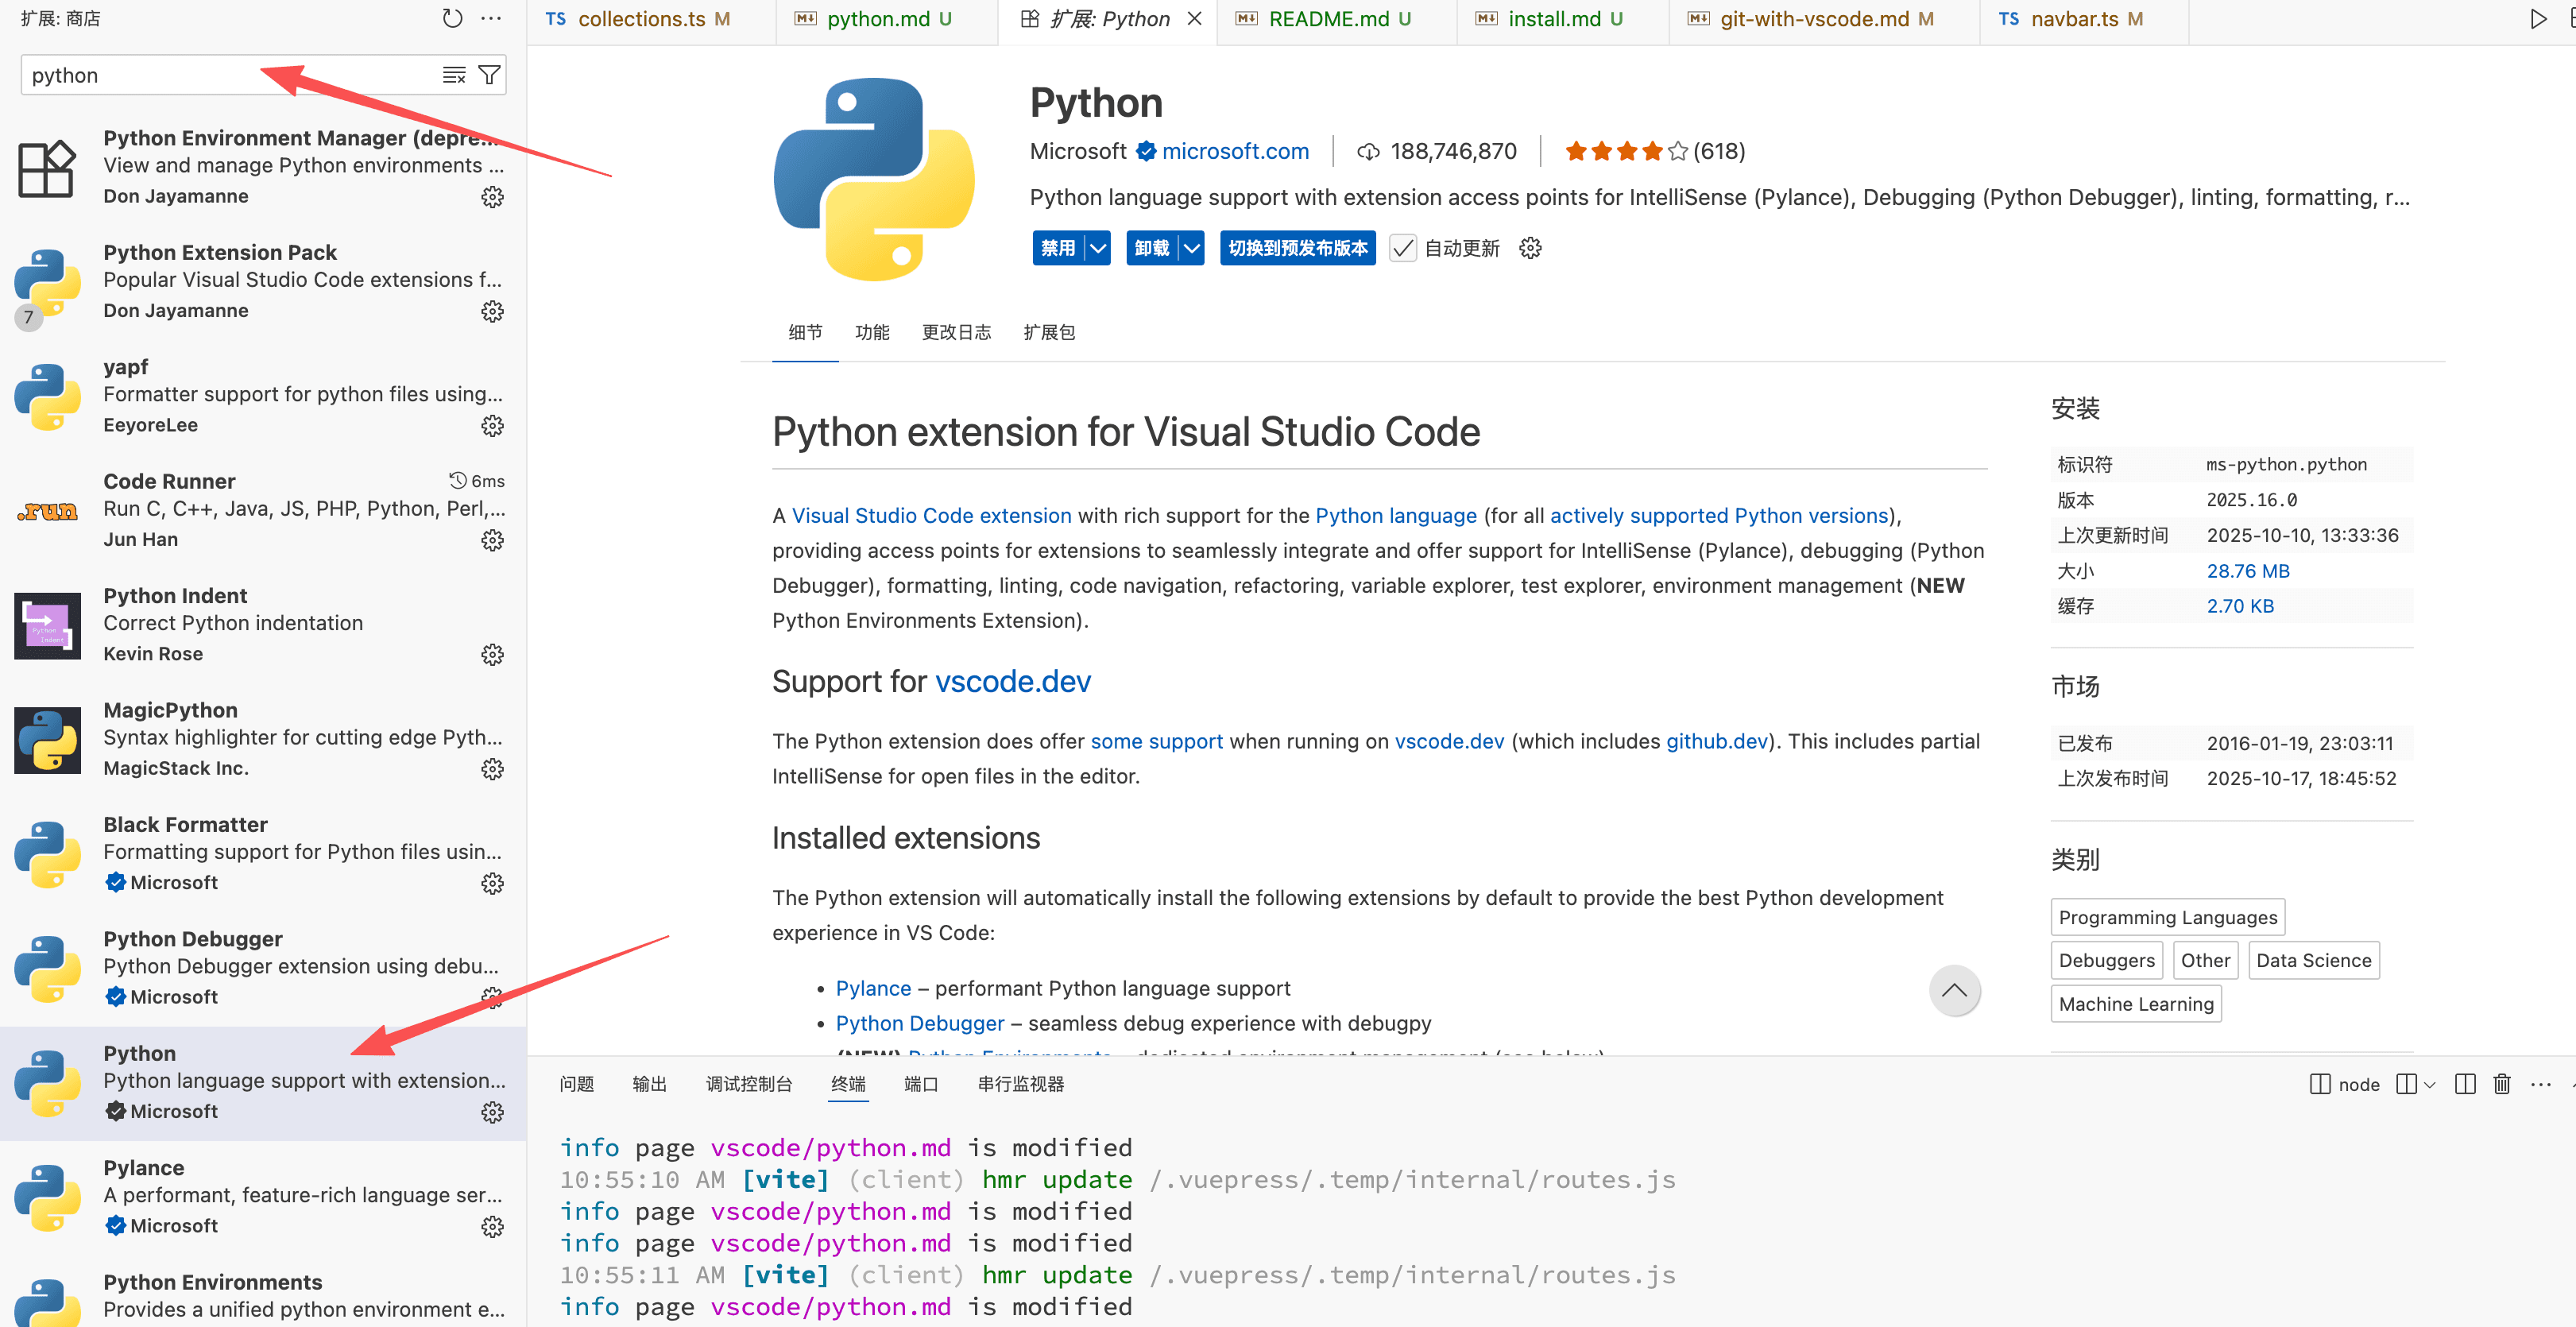Refresh the extensions marketplace list
The width and height of the screenshot is (2576, 1327).
tap(452, 18)
